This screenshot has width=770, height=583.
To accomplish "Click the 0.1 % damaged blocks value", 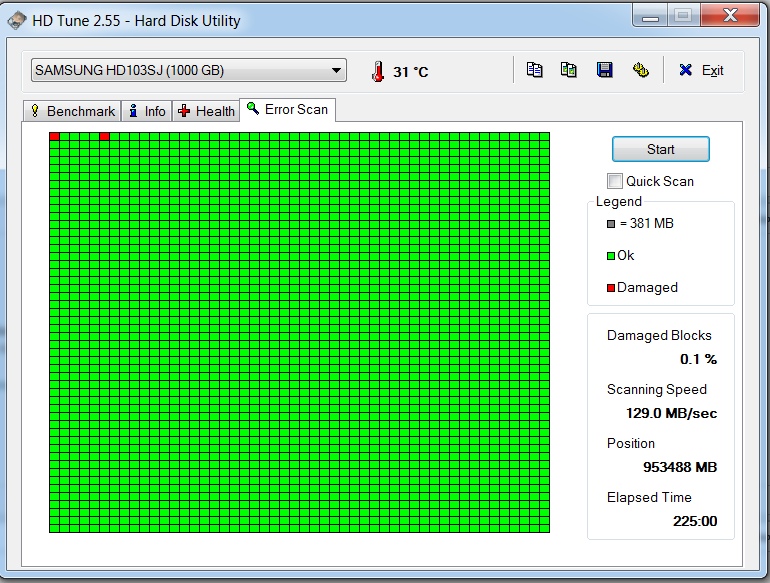I will click(x=698, y=359).
